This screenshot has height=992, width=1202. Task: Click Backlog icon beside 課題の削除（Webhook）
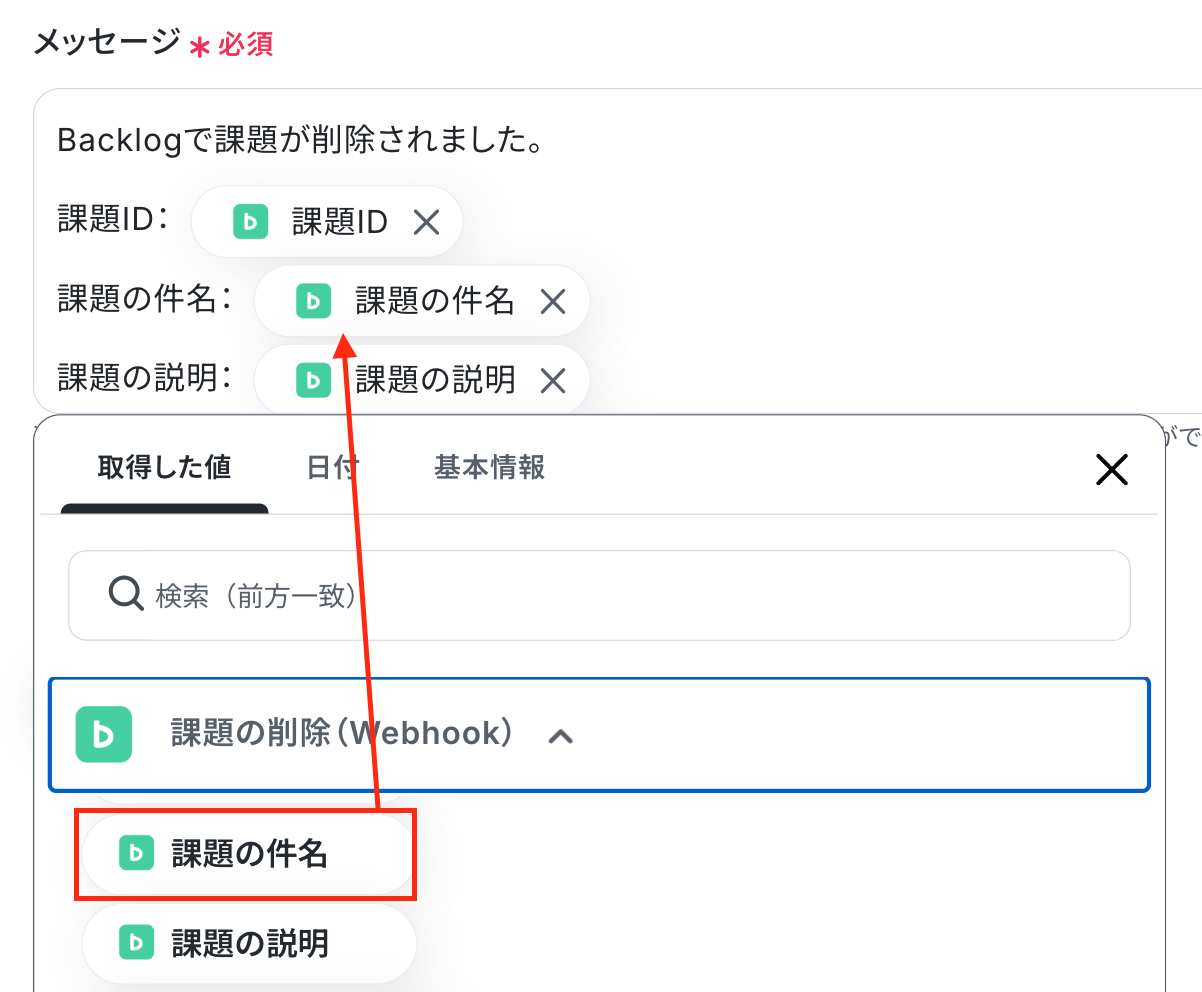(104, 734)
